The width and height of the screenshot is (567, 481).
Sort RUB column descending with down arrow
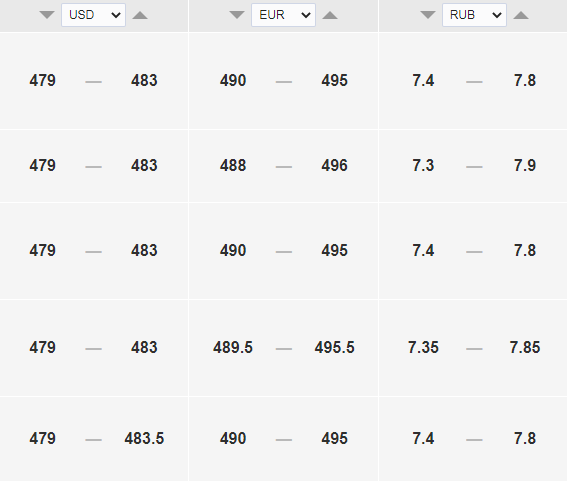pyautogui.click(x=428, y=15)
